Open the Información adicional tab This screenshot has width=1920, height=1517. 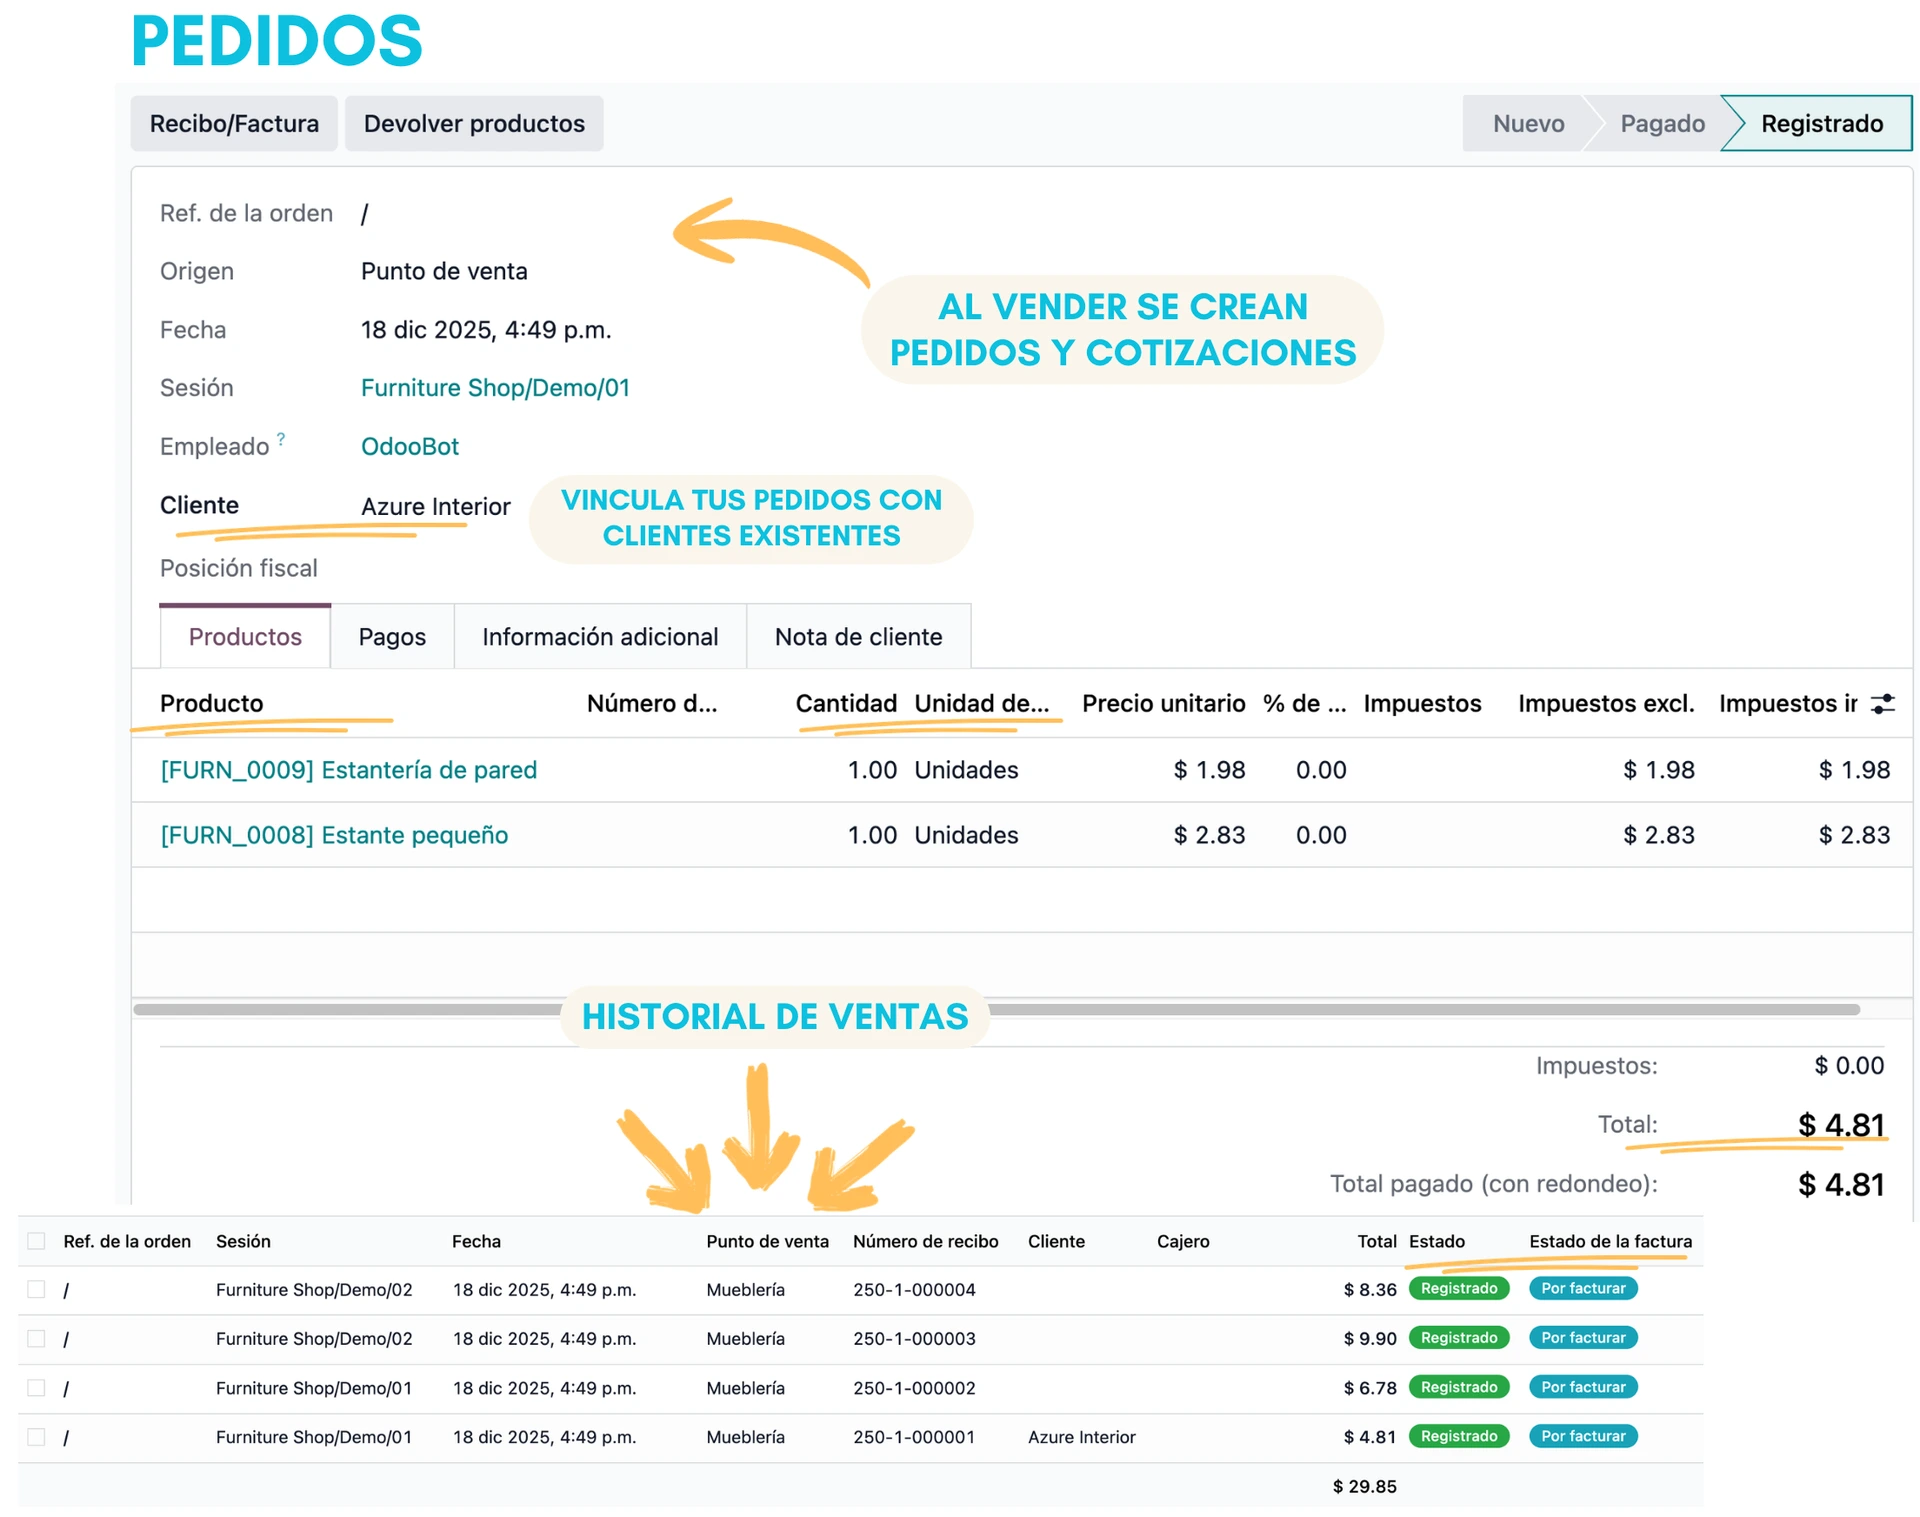pyautogui.click(x=600, y=637)
